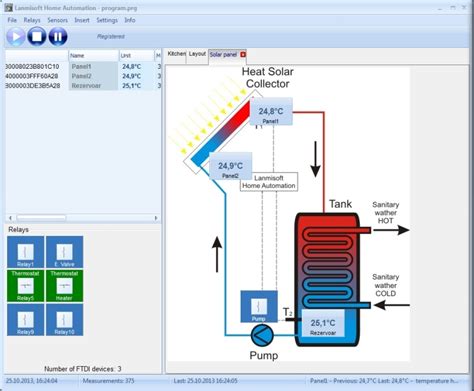Click the Relay10 relay tile
The width and height of the screenshot is (474, 391).
coord(65,320)
